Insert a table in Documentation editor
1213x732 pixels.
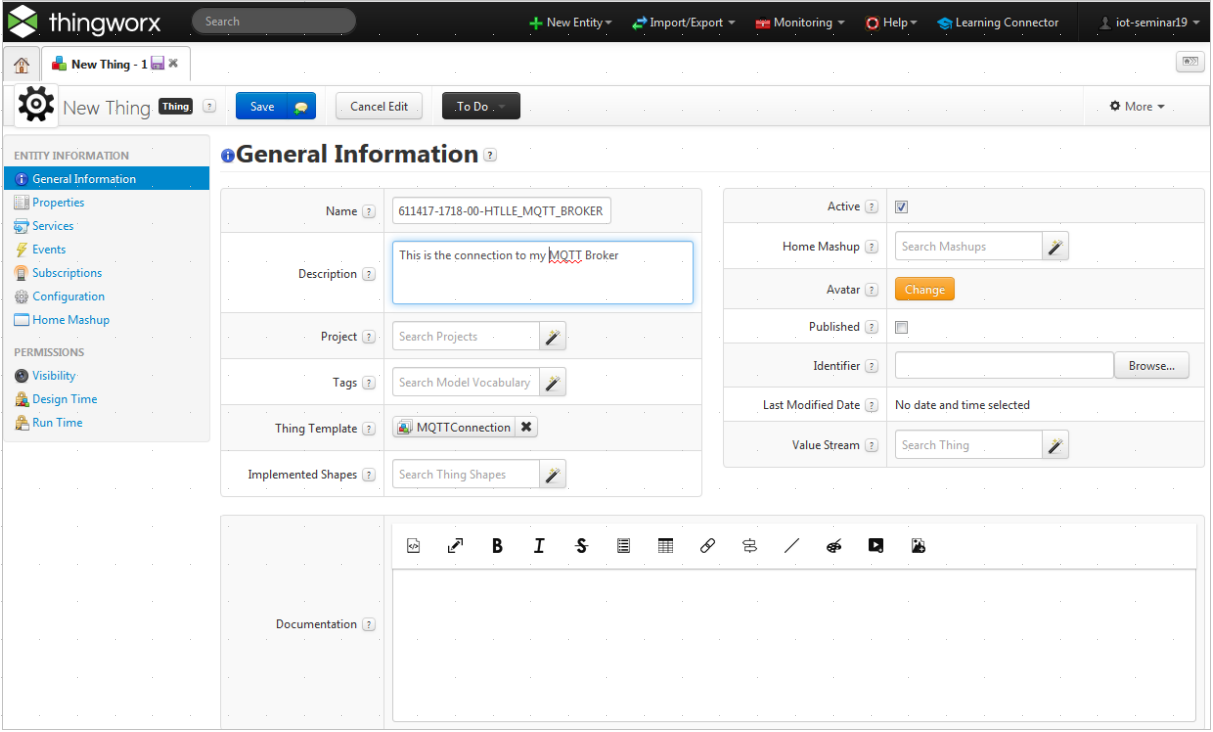pyautogui.click(x=665, y=546)
